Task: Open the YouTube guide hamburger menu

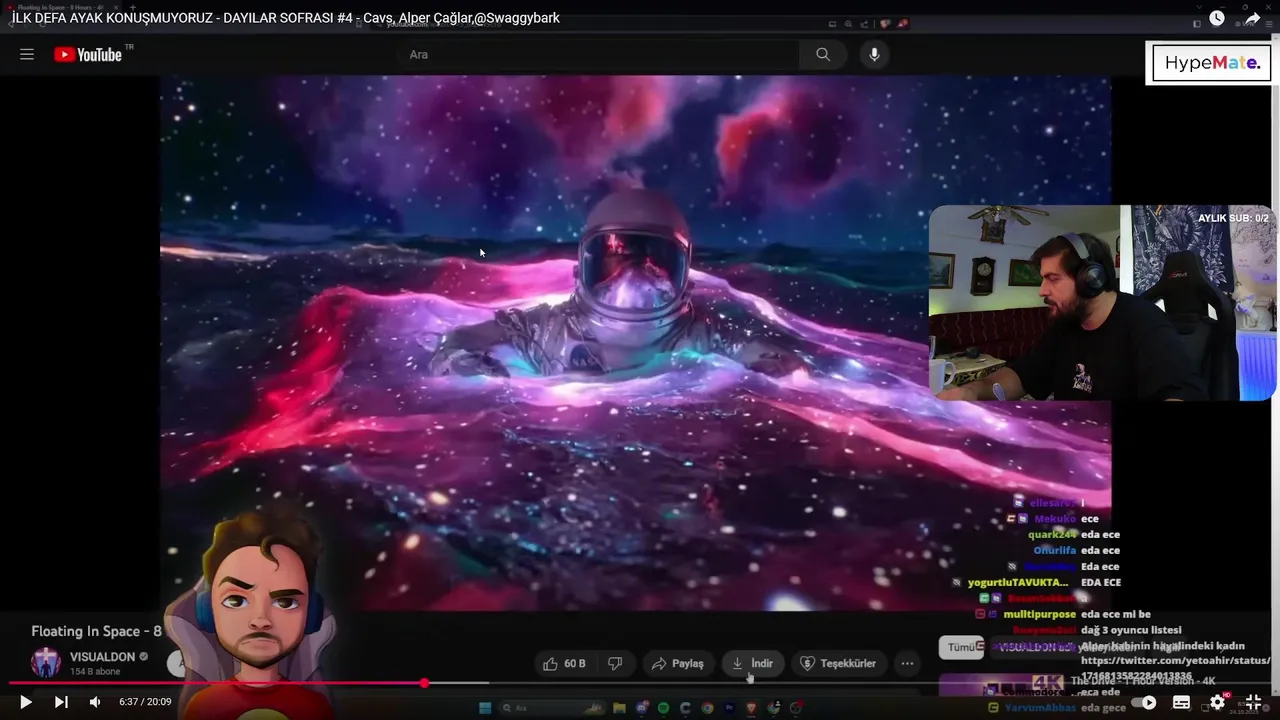Action: click(27, 54)
